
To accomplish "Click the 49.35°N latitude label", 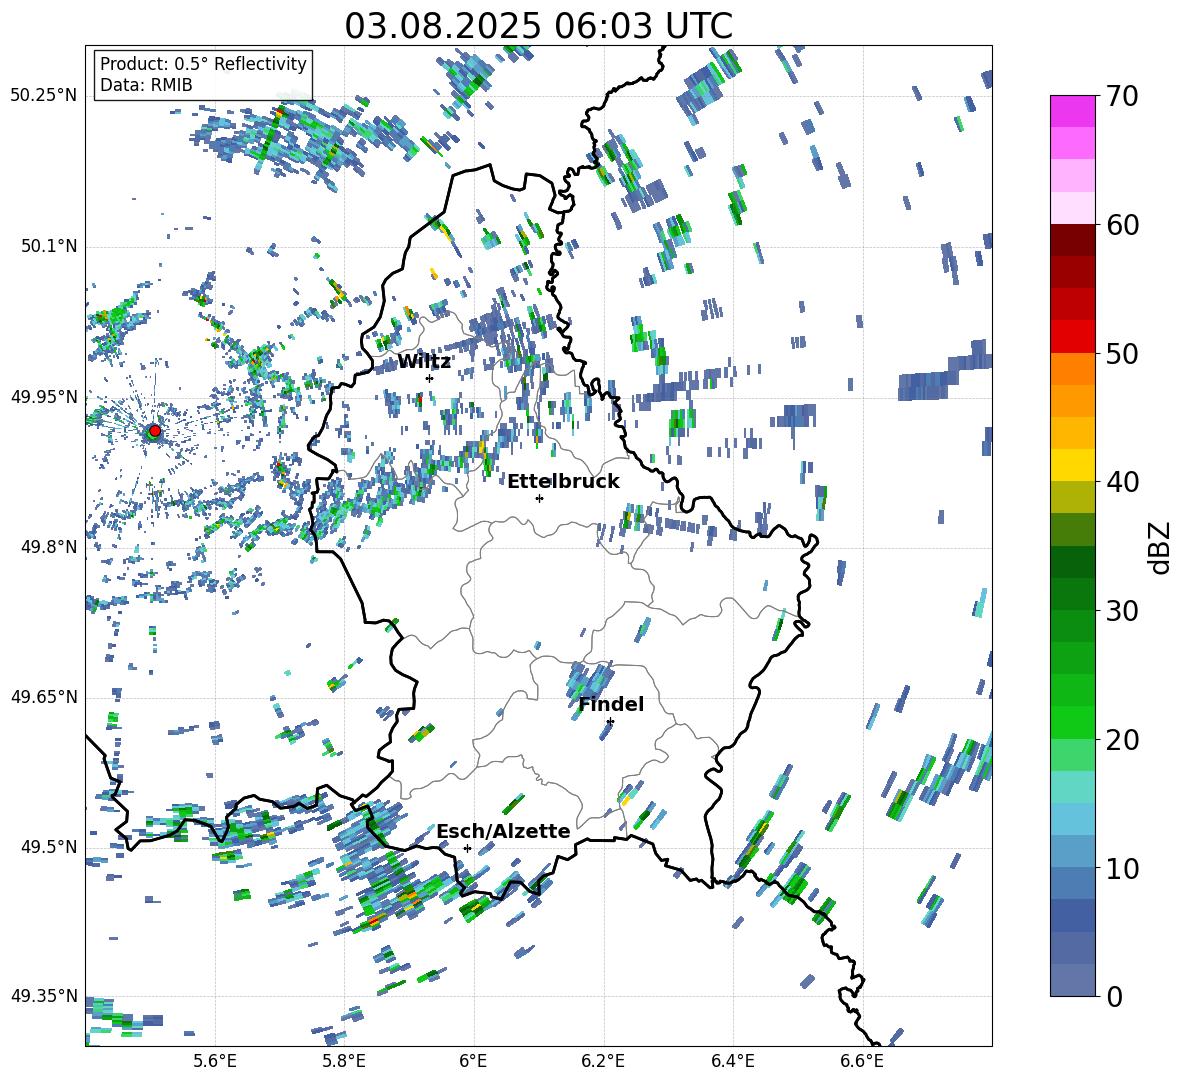I will (x=44, y=996).
